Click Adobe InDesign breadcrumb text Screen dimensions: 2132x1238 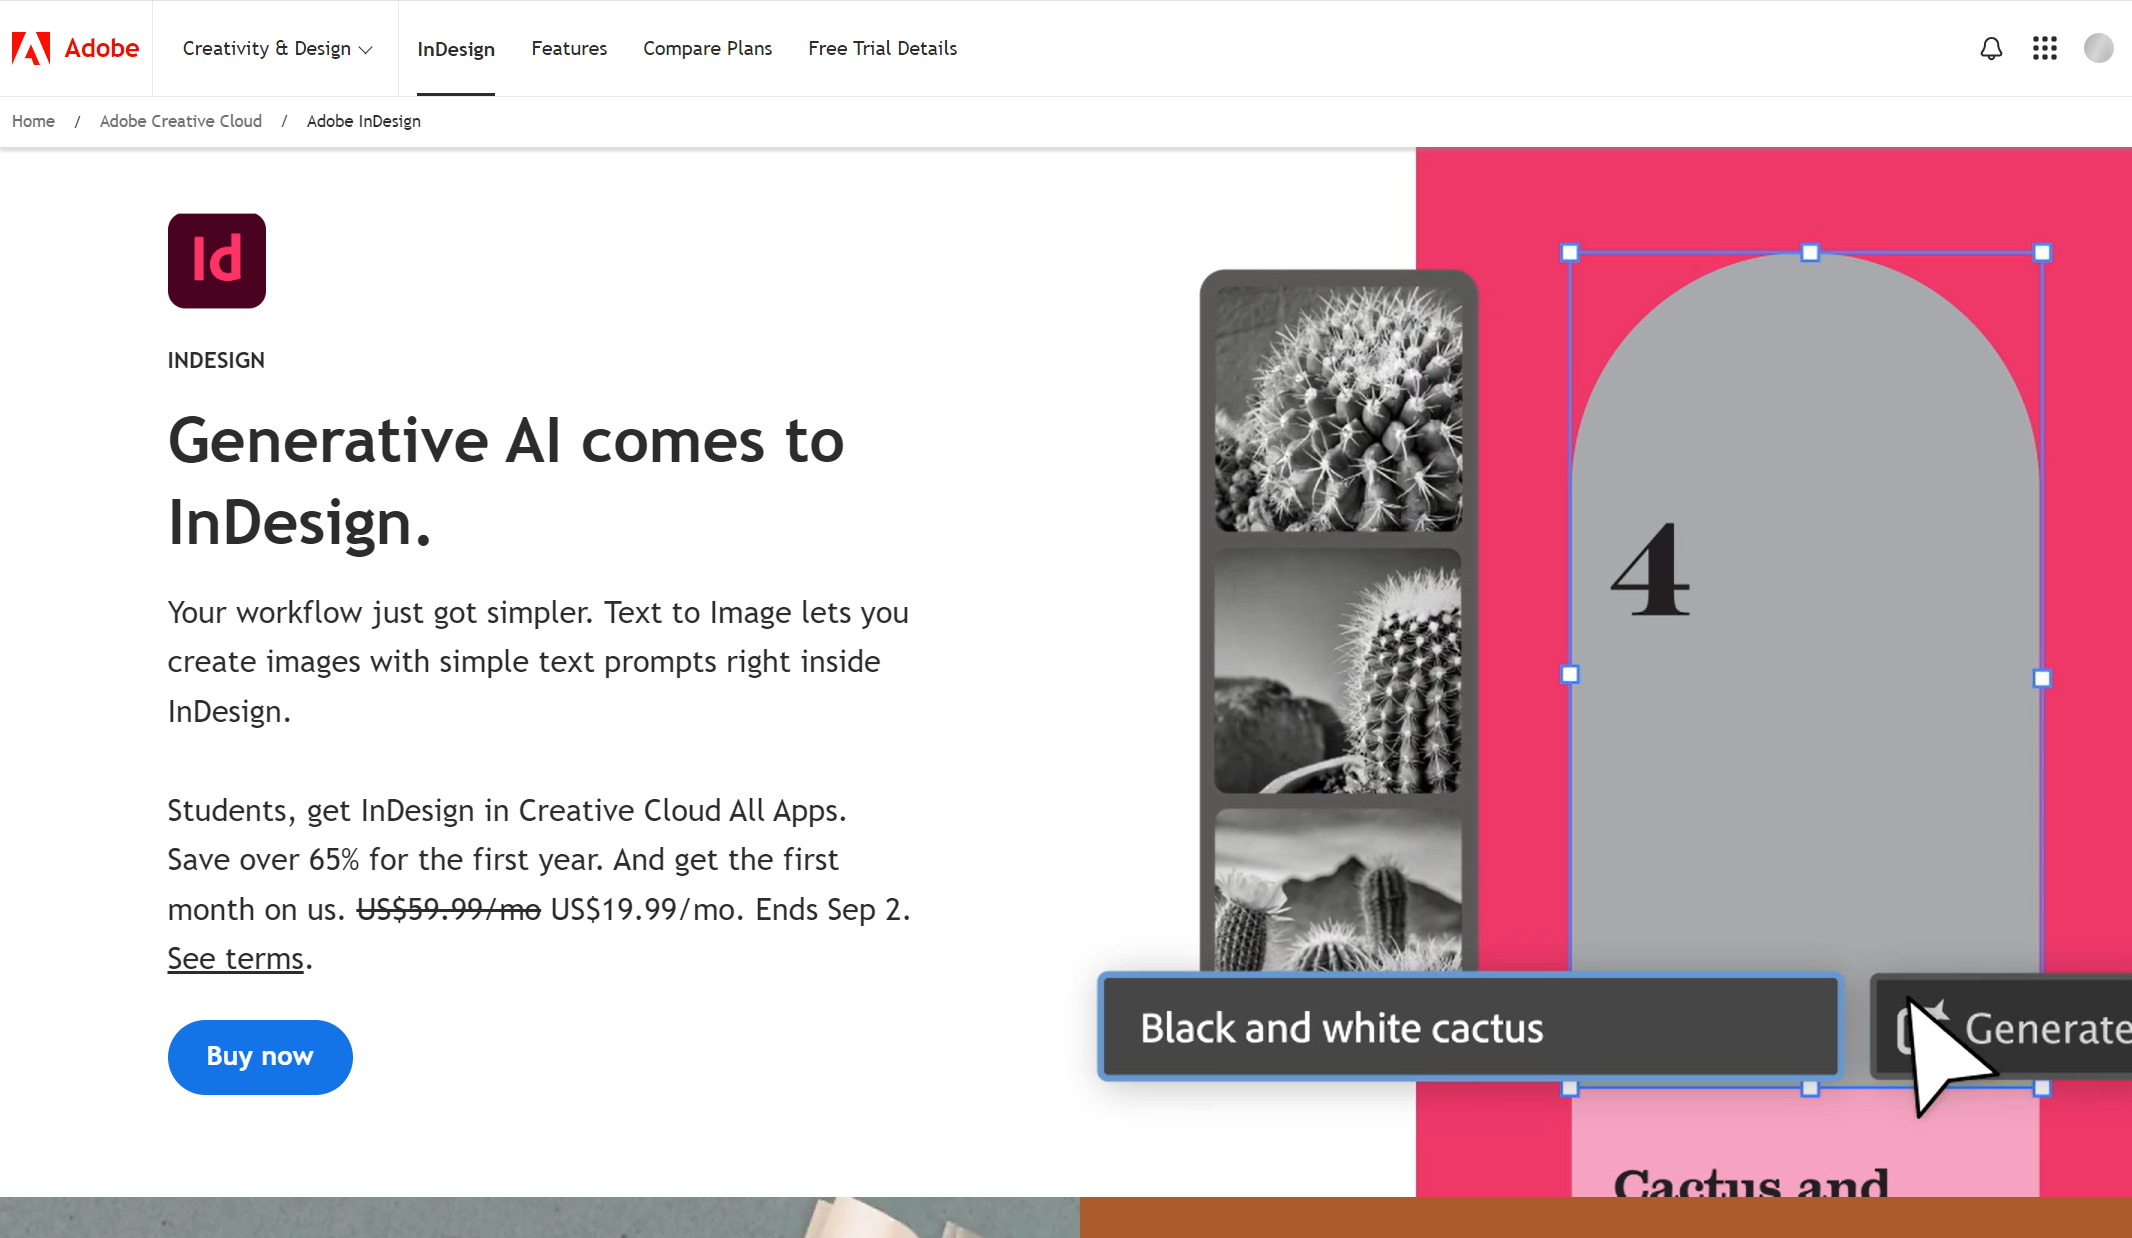coord(364,121)
